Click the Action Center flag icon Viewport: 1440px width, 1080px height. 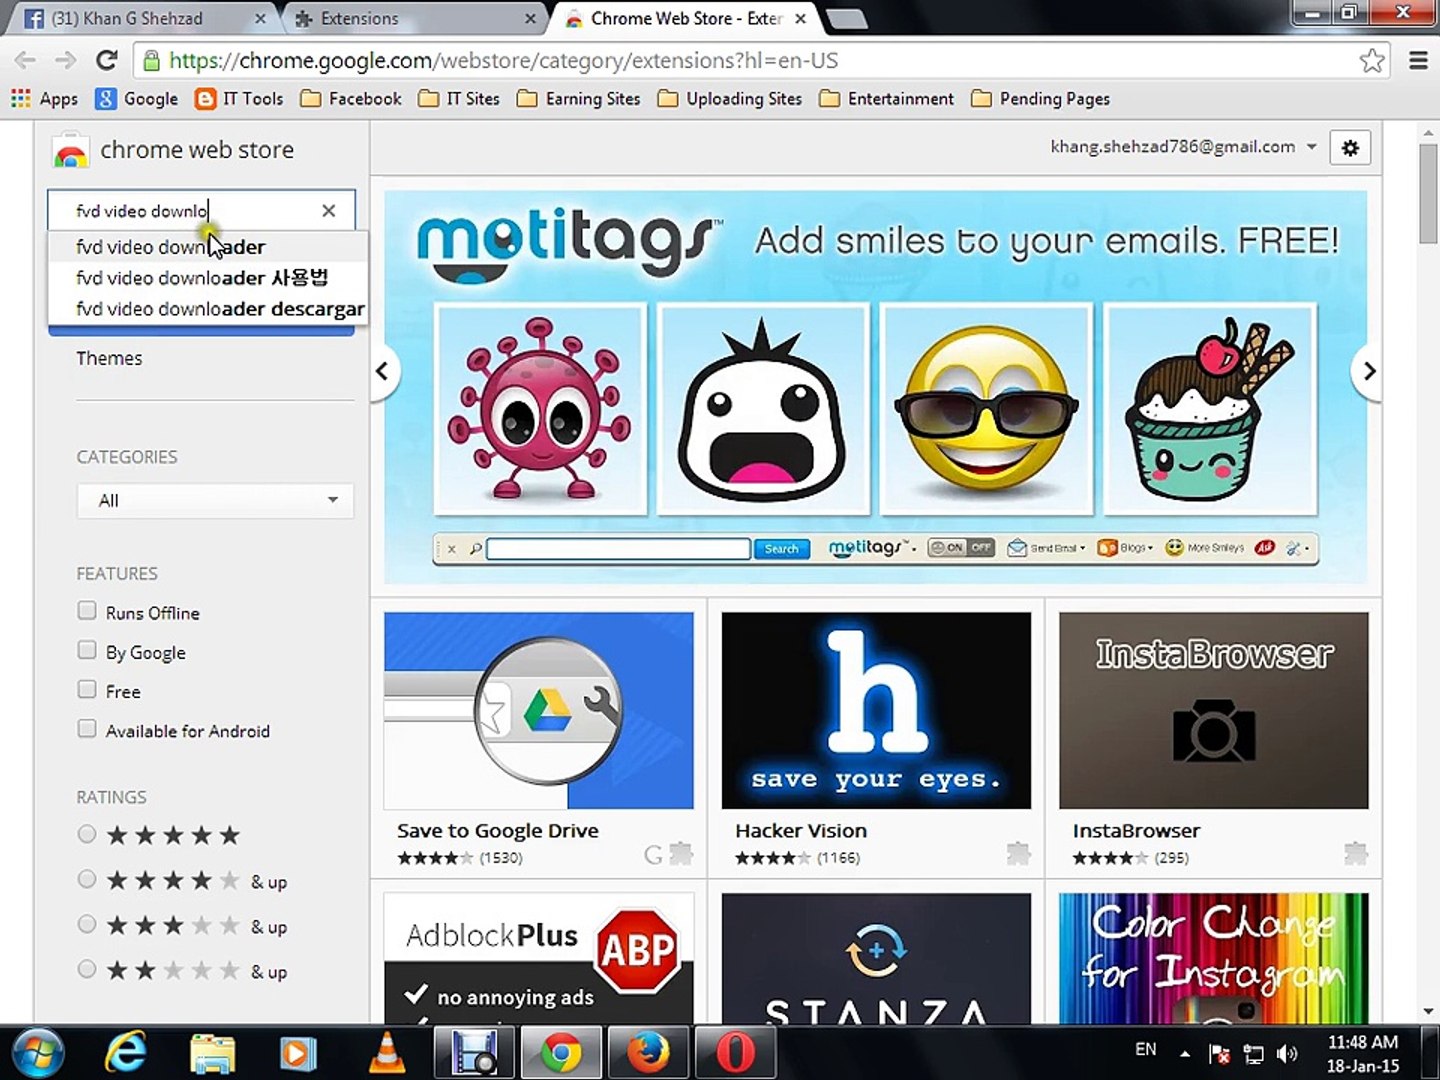(x=1220, y=1053)
